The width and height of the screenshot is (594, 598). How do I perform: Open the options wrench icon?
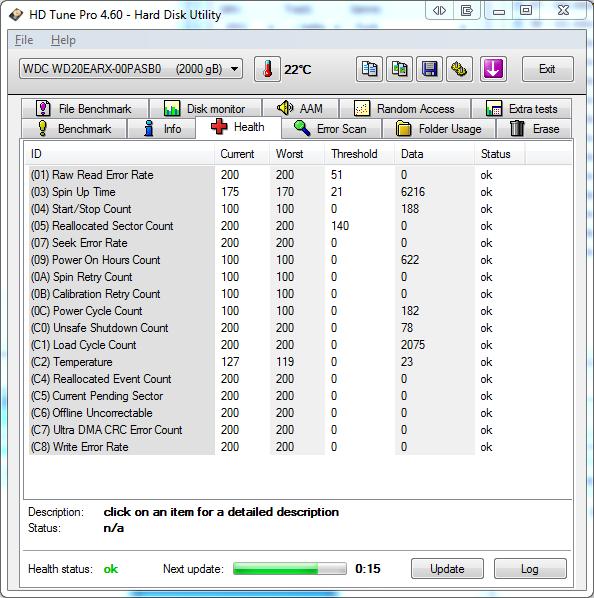point(459,69)
